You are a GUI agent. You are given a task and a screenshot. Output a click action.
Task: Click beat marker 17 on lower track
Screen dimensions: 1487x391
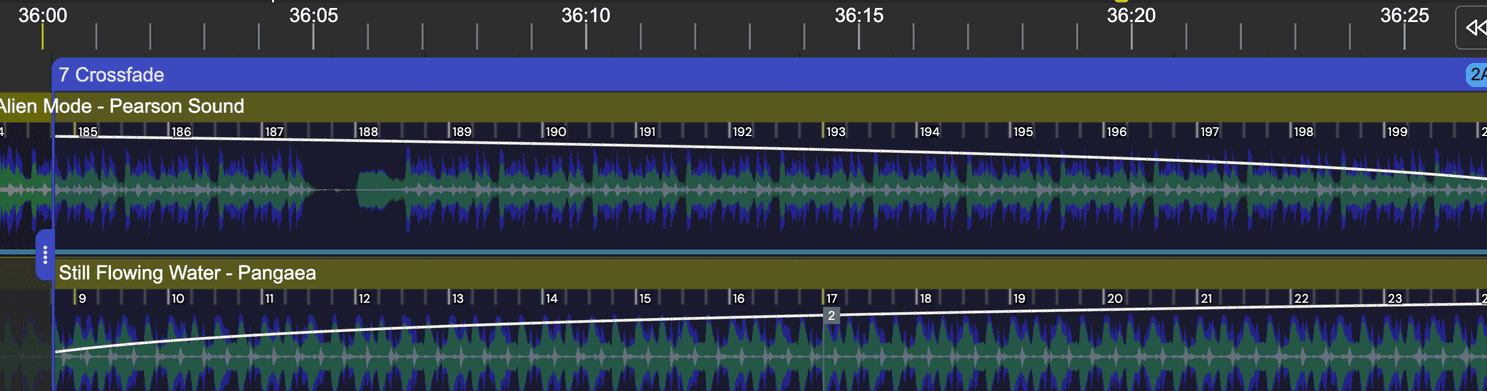point(831,299)
